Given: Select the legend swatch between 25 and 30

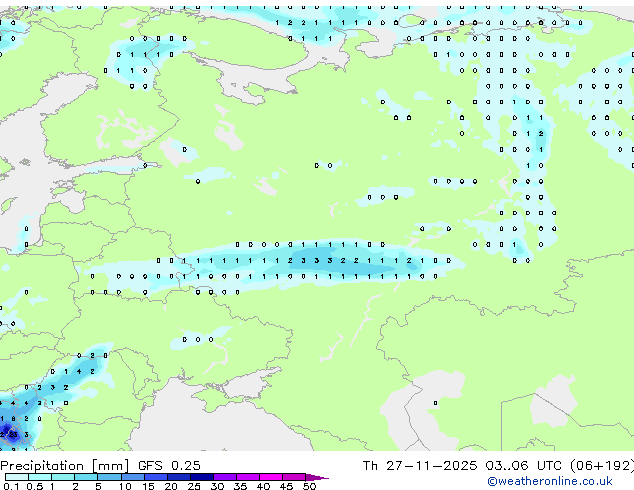Looking at the screenshot, I should coord(201,477).
